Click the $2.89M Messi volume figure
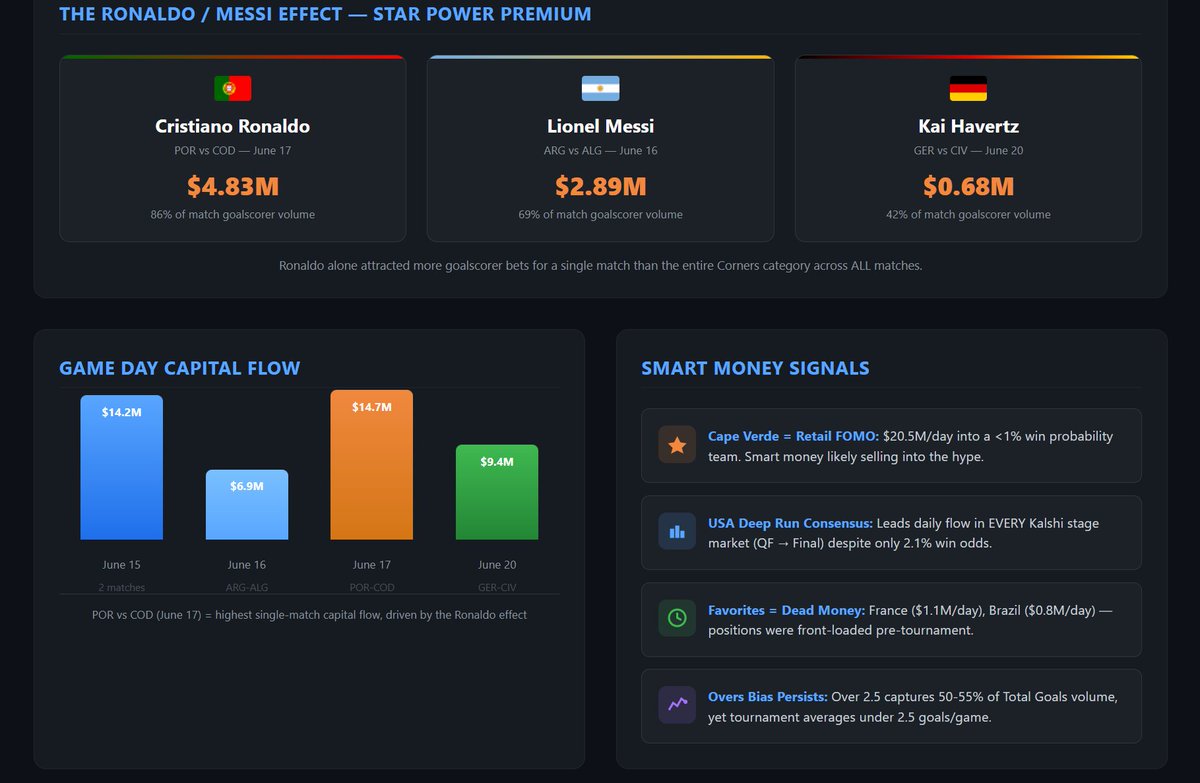1200x783 pixels. [x=600, y=186]
